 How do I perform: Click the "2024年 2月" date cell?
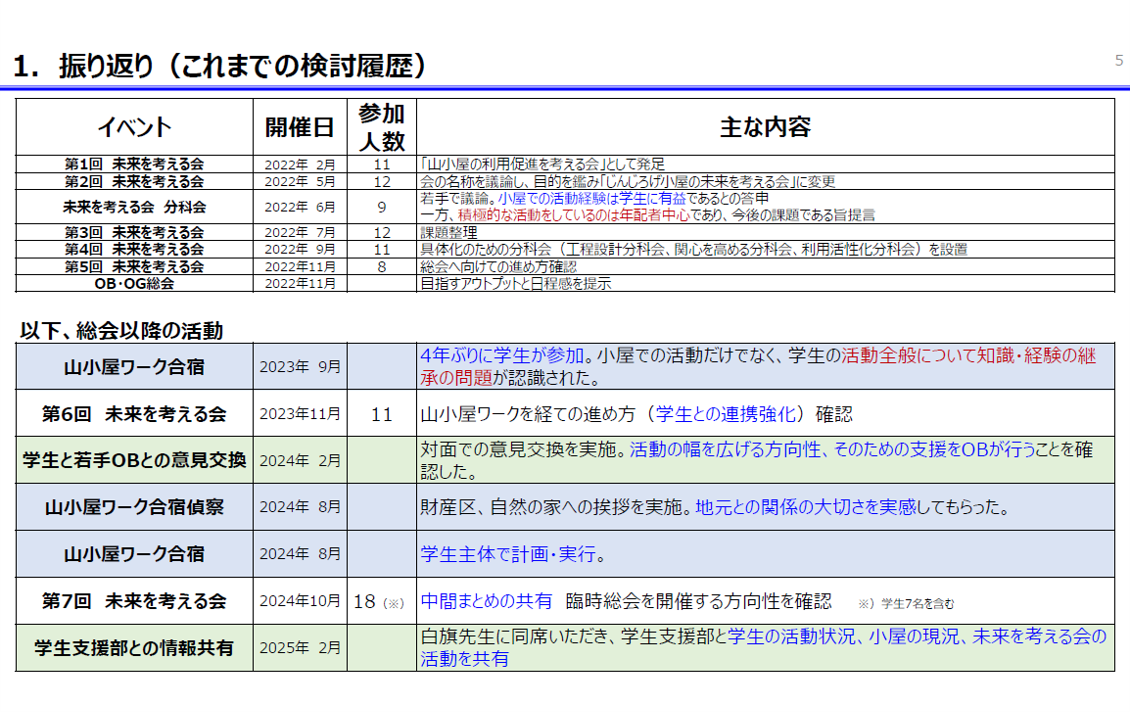pyautogui.click(x=300, y=460)
